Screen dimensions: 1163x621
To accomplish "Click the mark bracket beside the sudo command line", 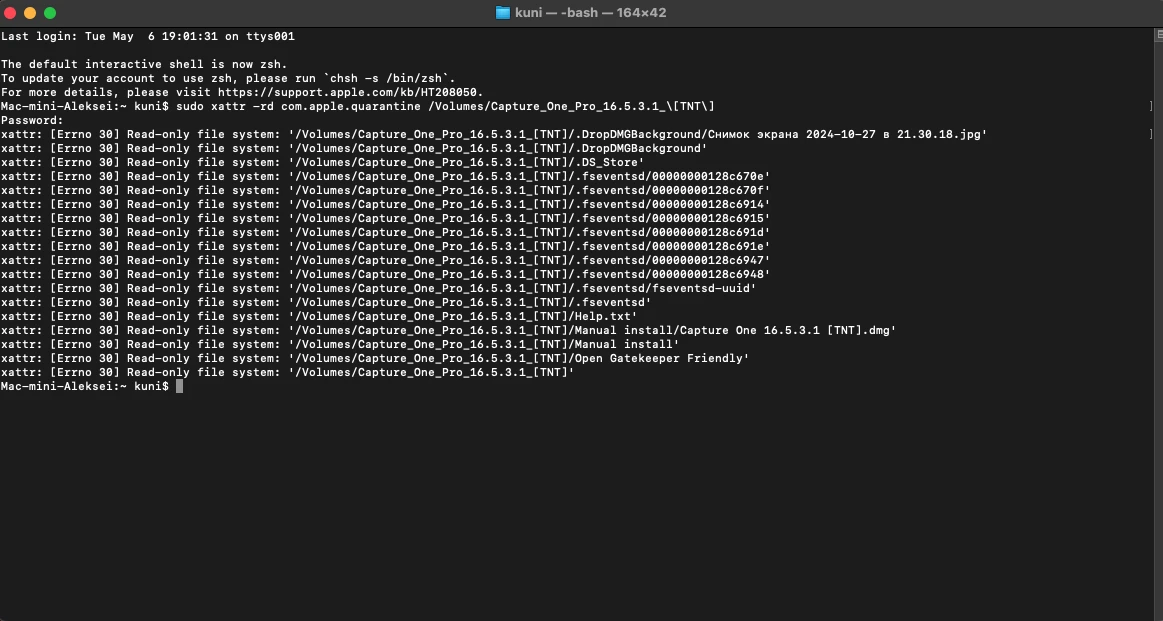I will coord(1151,107).
